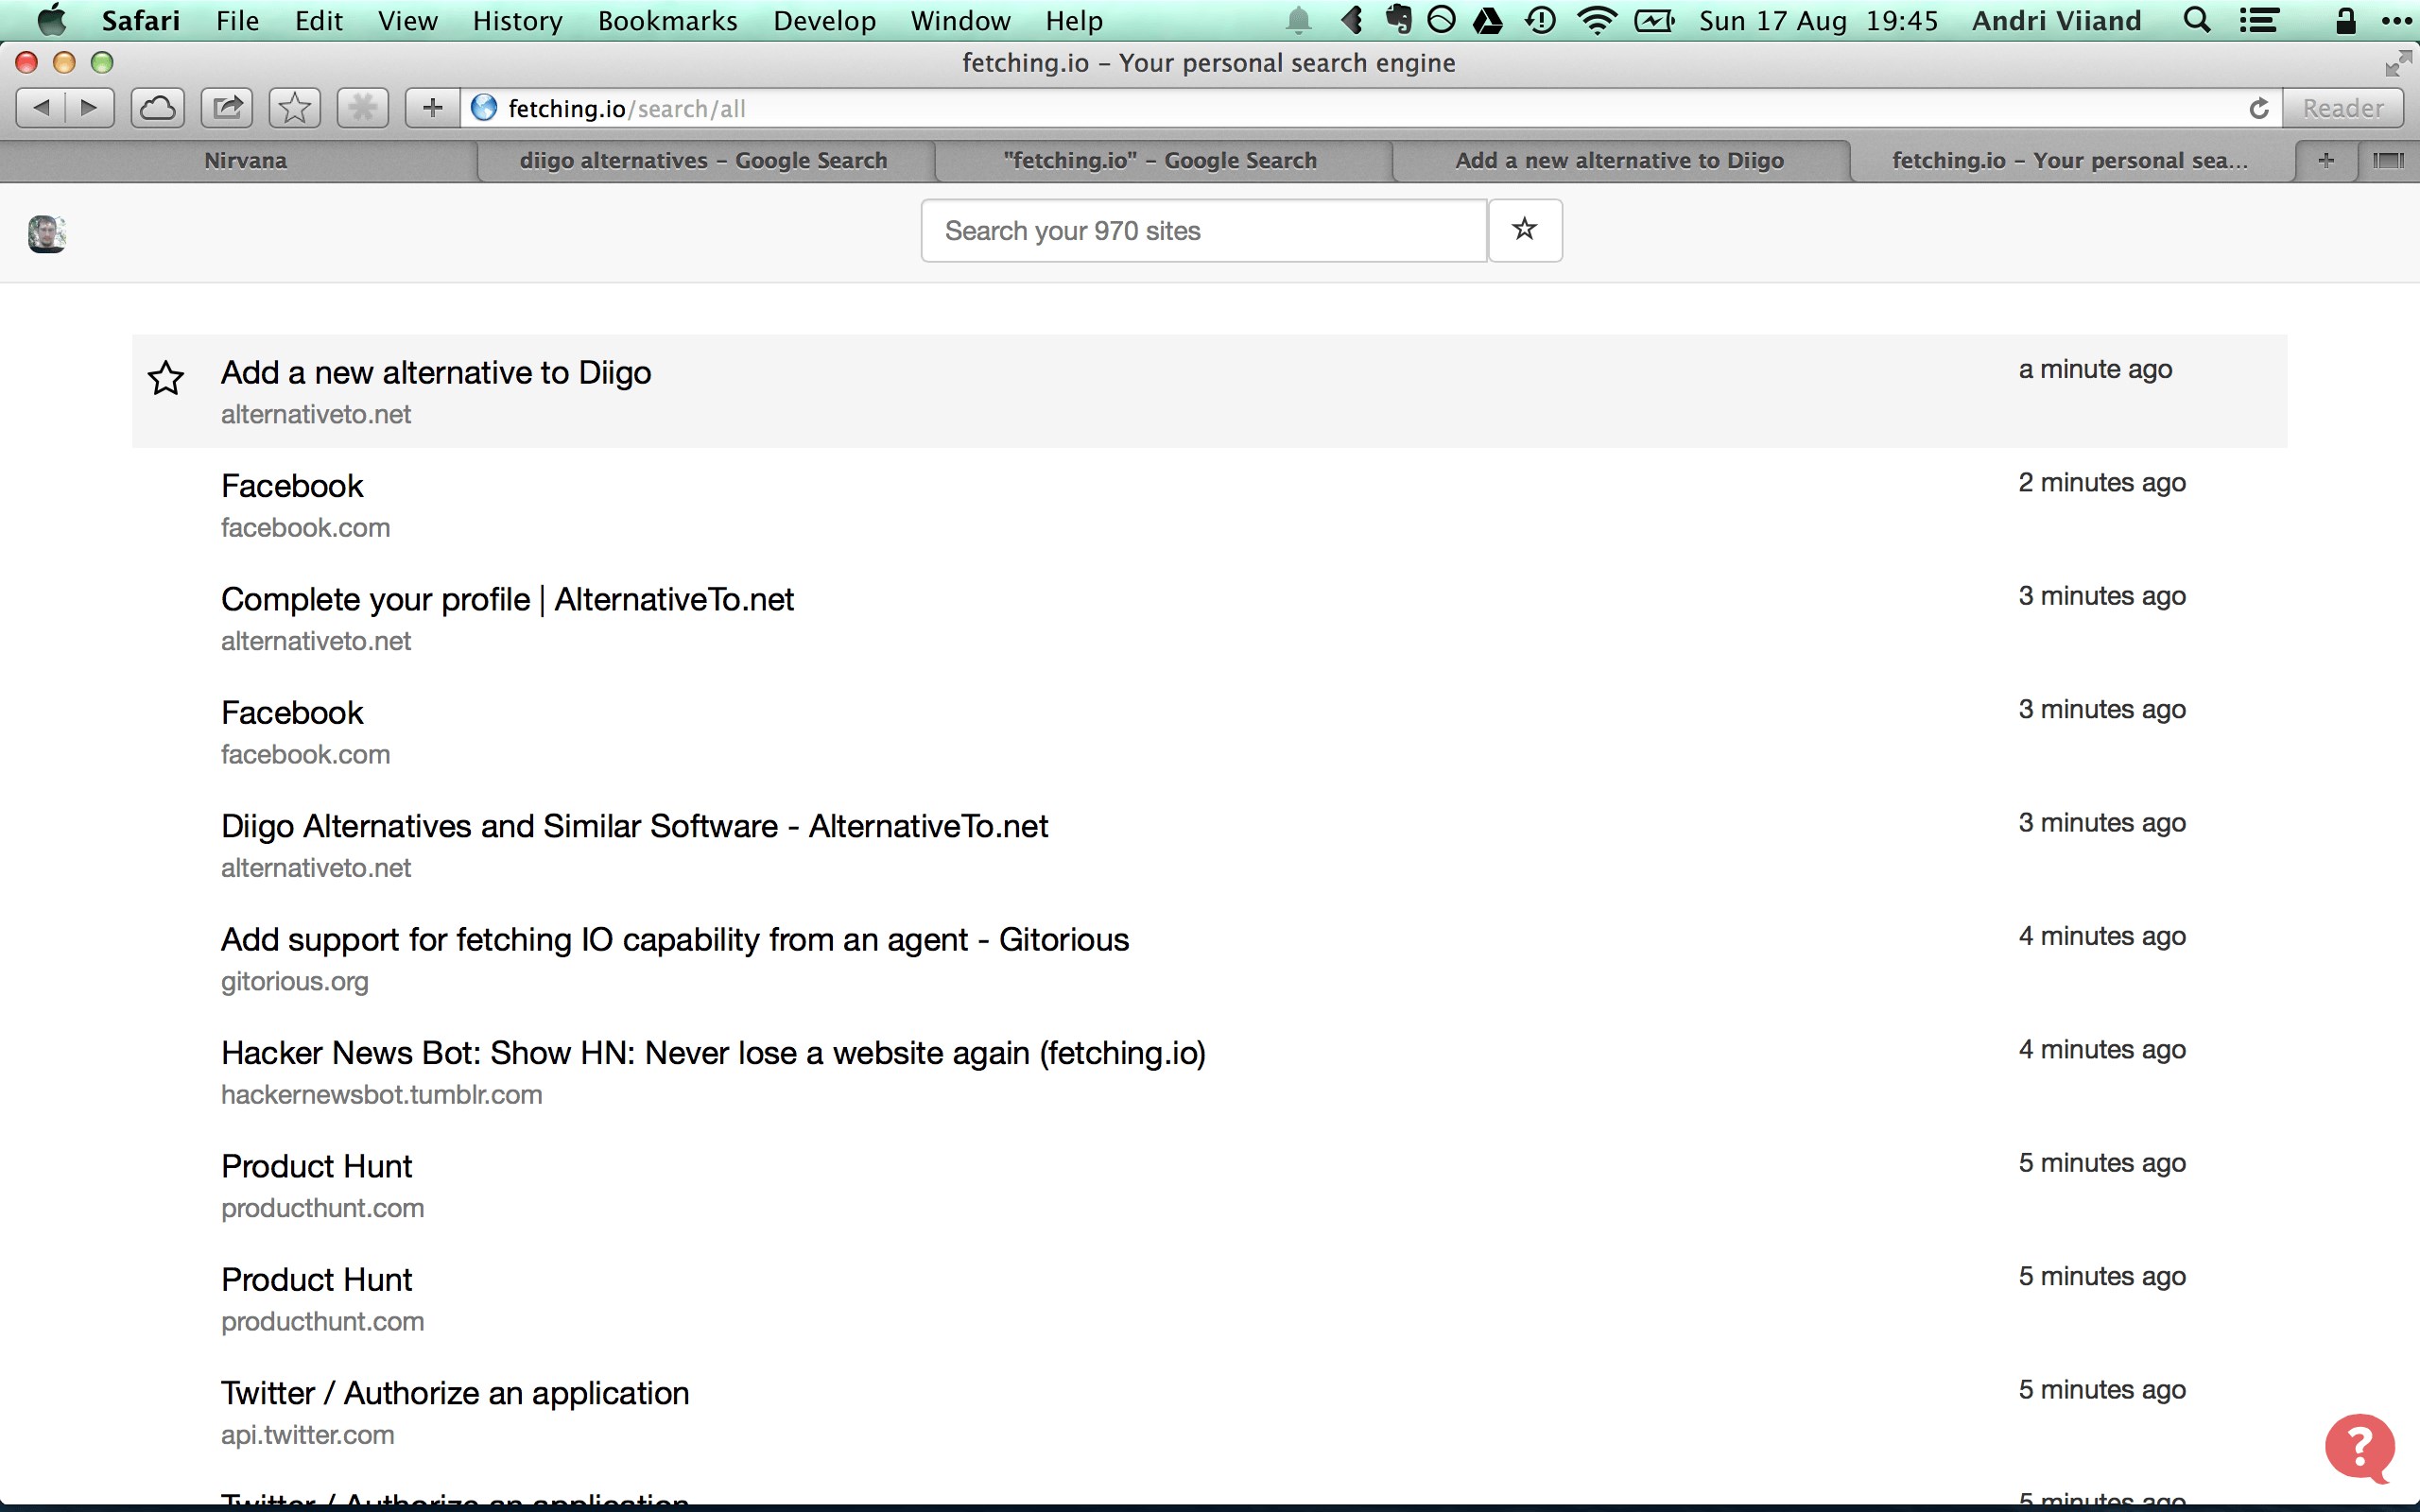The image size is (2420, 1512).
Task: Show all tabs overview icon
Action: pyautogui.click(x=2388, y=160)
